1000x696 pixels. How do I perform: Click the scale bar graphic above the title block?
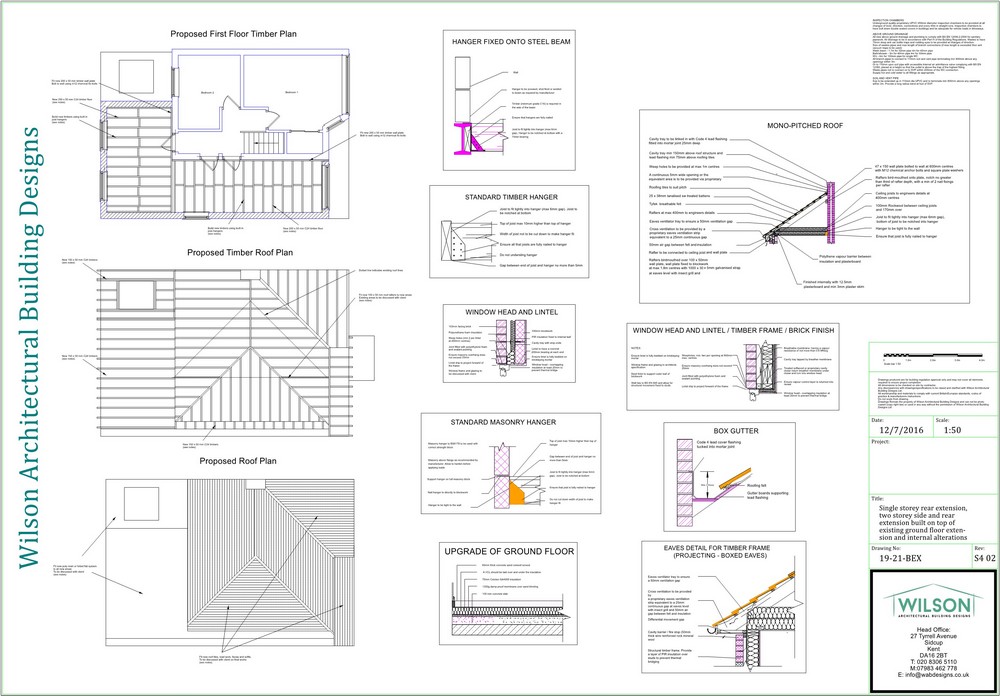click(x=934, y=355)
